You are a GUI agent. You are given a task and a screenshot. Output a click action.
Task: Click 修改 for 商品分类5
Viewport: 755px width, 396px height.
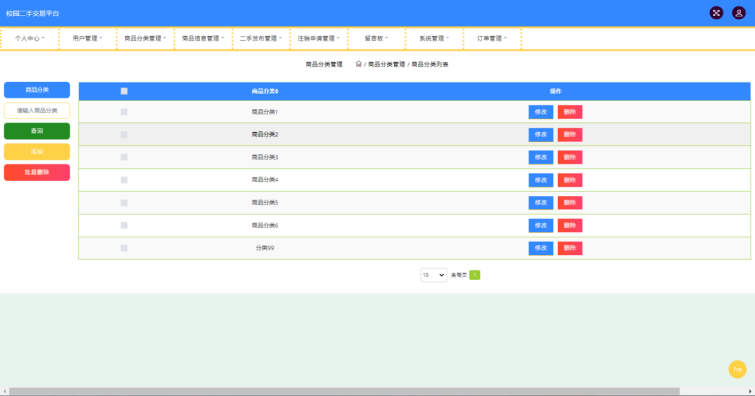[541, 203]
